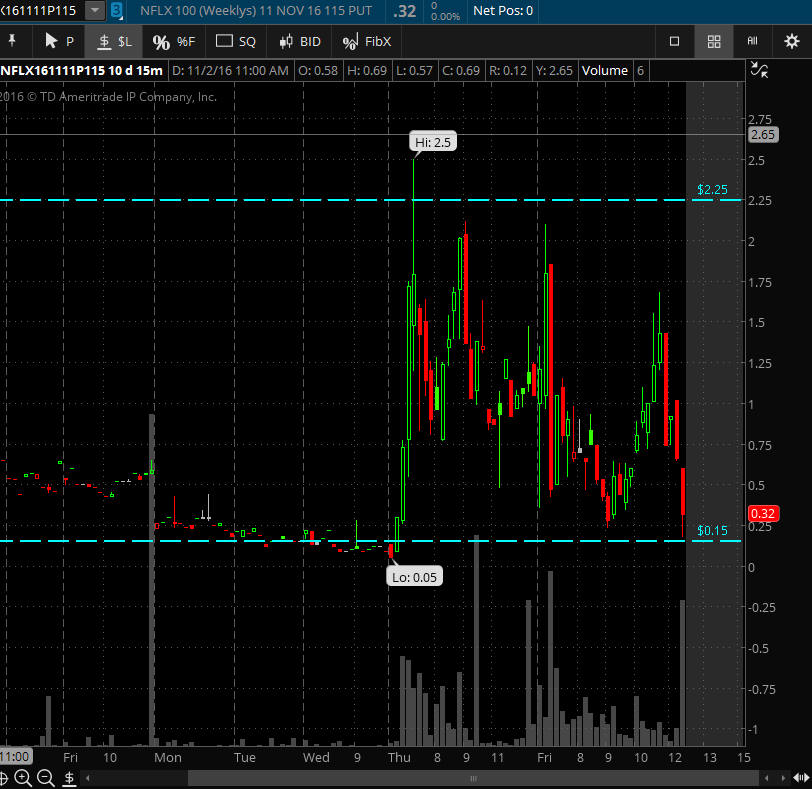Image resolution: width=812 pixels, height=789 pixels.
Task: Activate the $L price level tool
Action: click(114, 41)
